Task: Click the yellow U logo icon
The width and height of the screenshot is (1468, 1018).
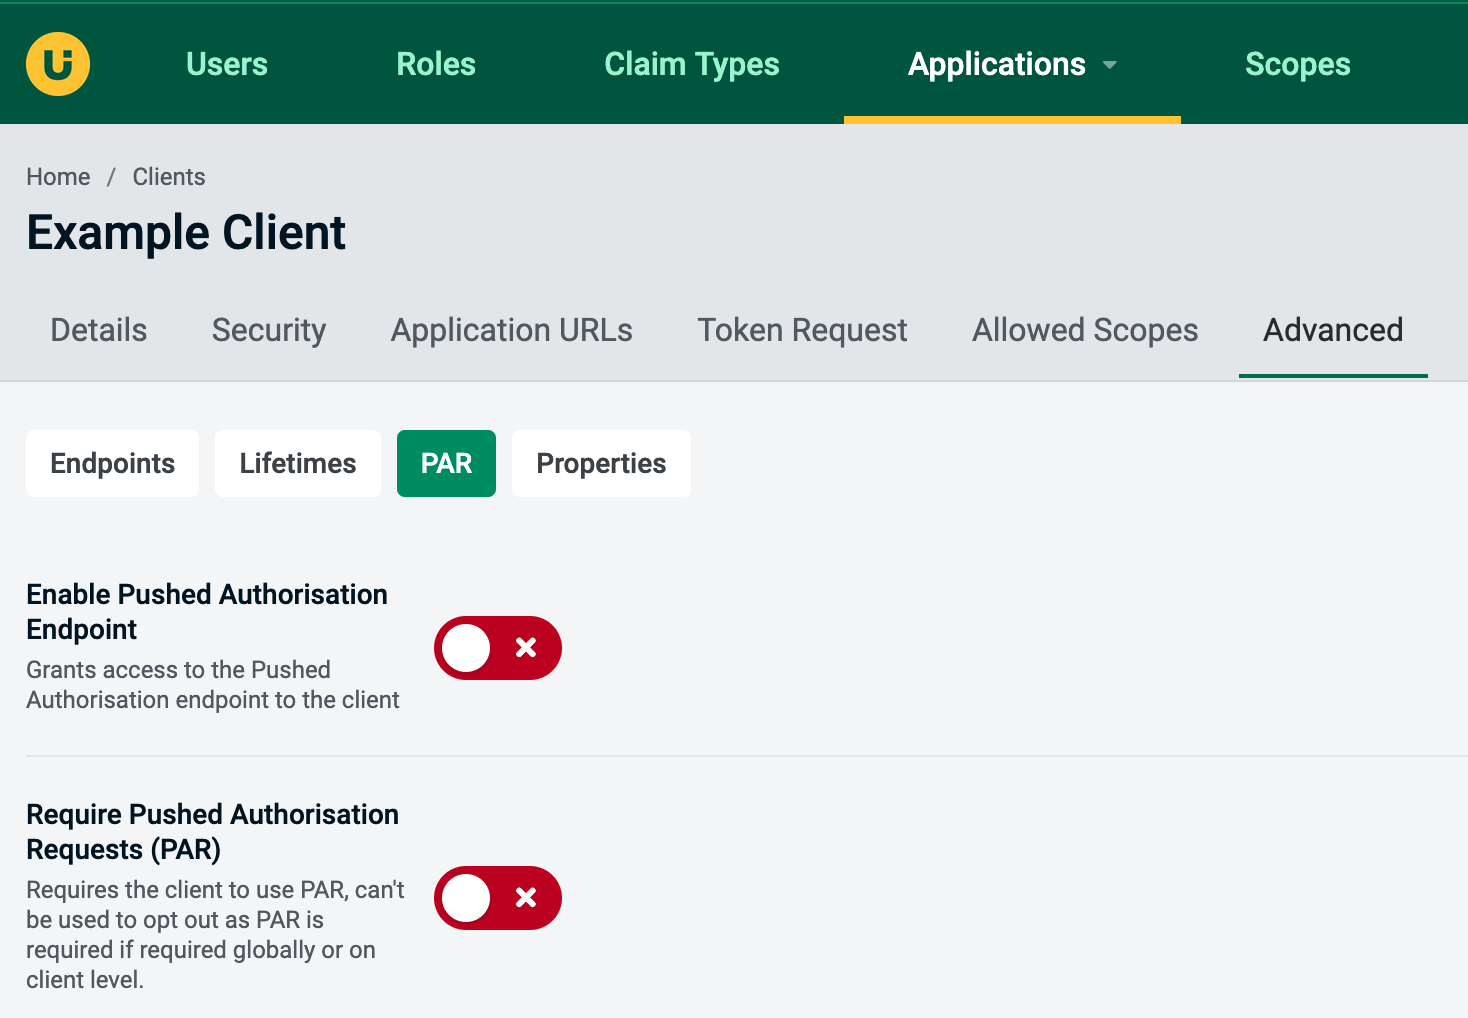Action: 58,64
